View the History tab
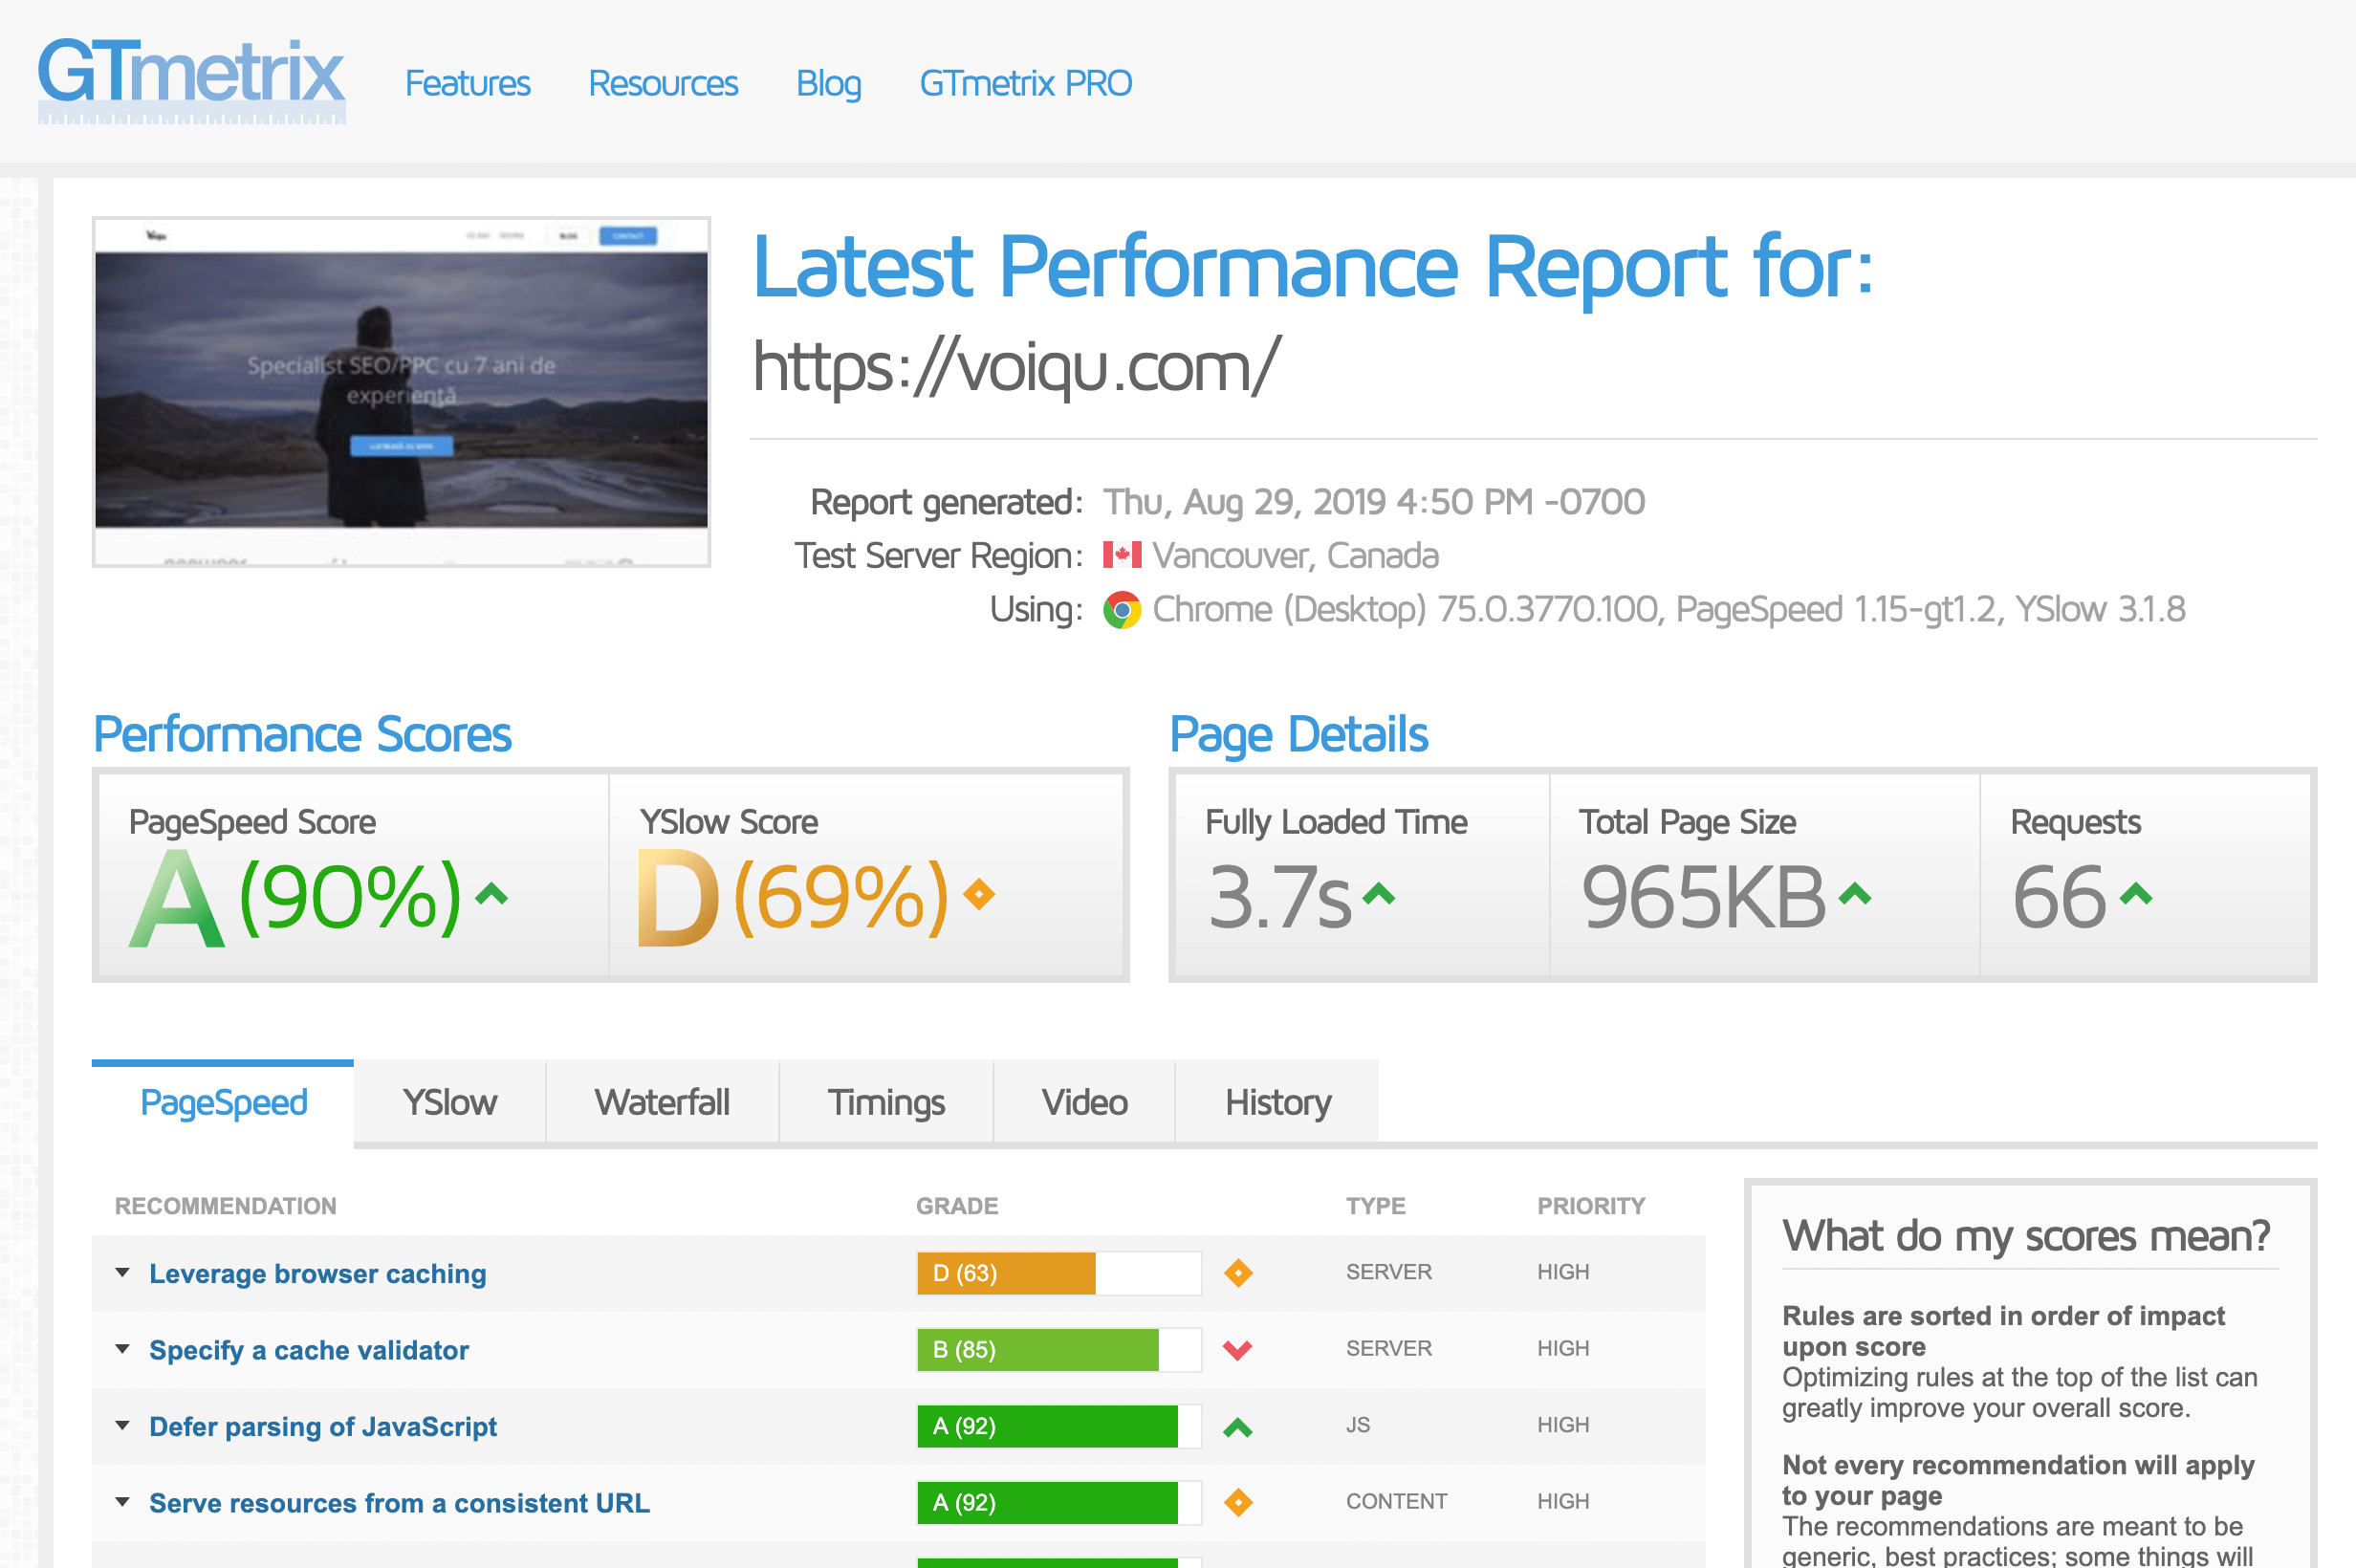This screenshot has height=1568, width=2356. 1277,1102
